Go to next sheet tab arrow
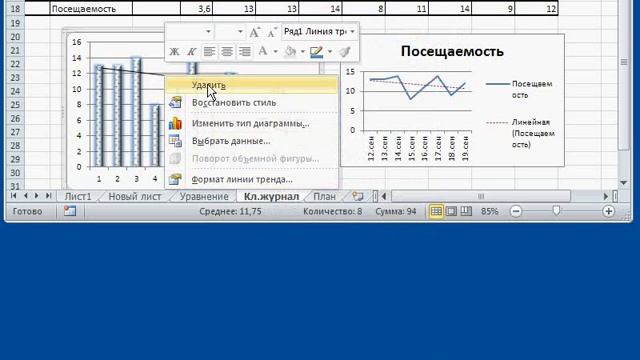This screenshot has height=360, width=640. click(37, 196)
